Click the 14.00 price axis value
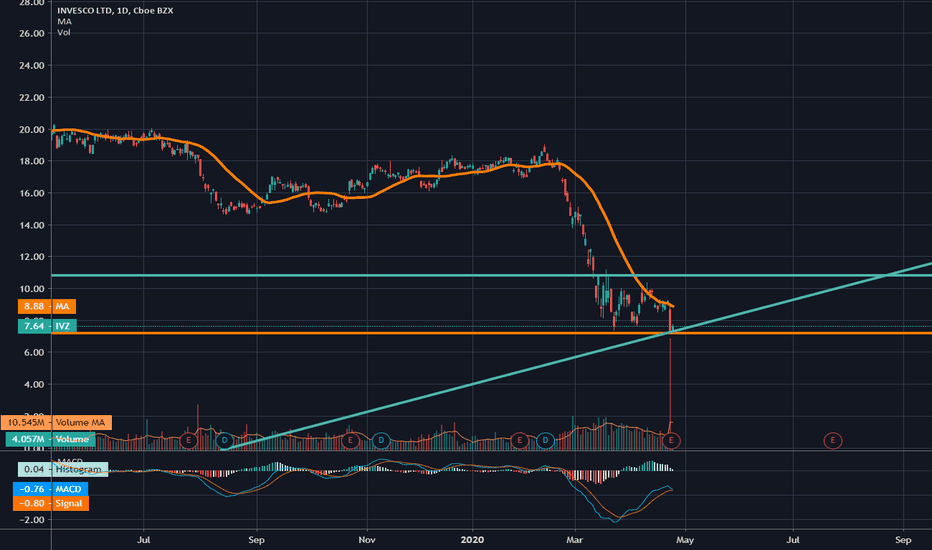The image size is (932, 550). (32, 225)
